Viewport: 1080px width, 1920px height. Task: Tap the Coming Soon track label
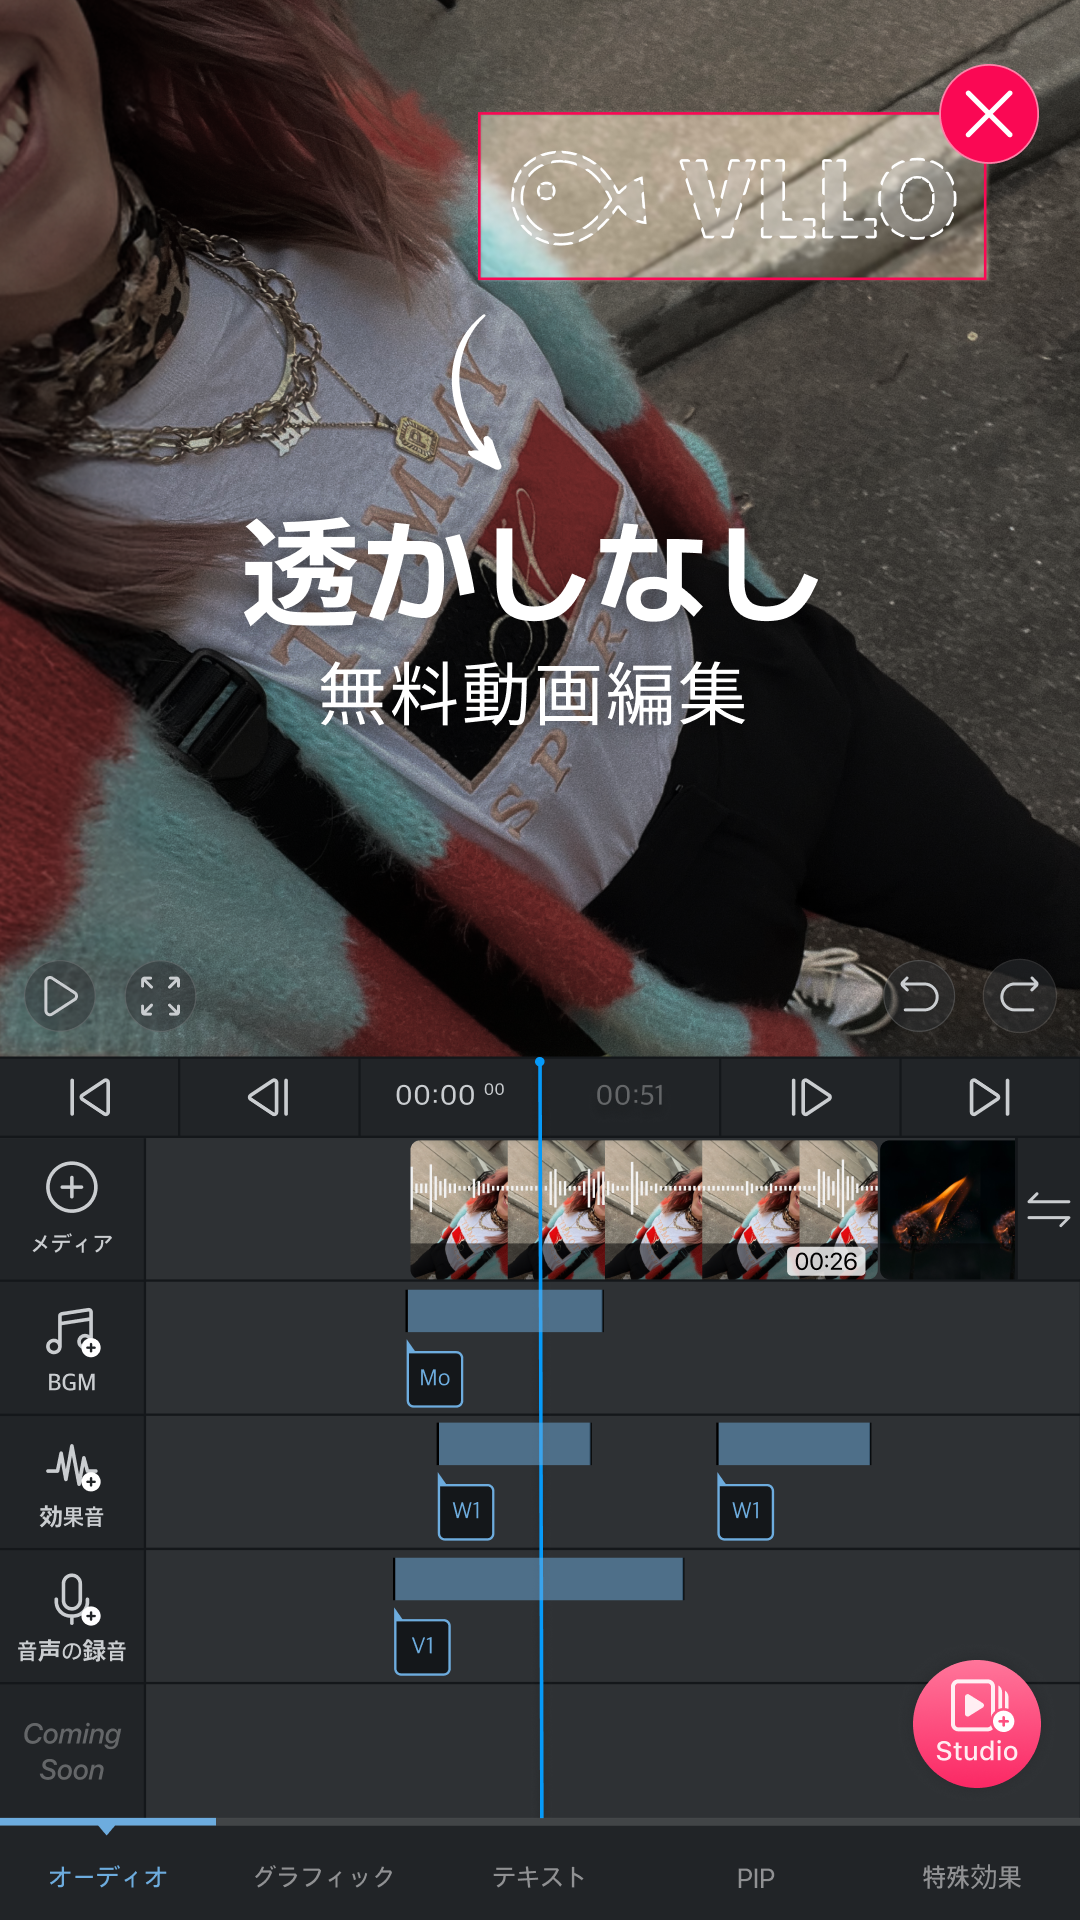click(x=72, y=1751)
